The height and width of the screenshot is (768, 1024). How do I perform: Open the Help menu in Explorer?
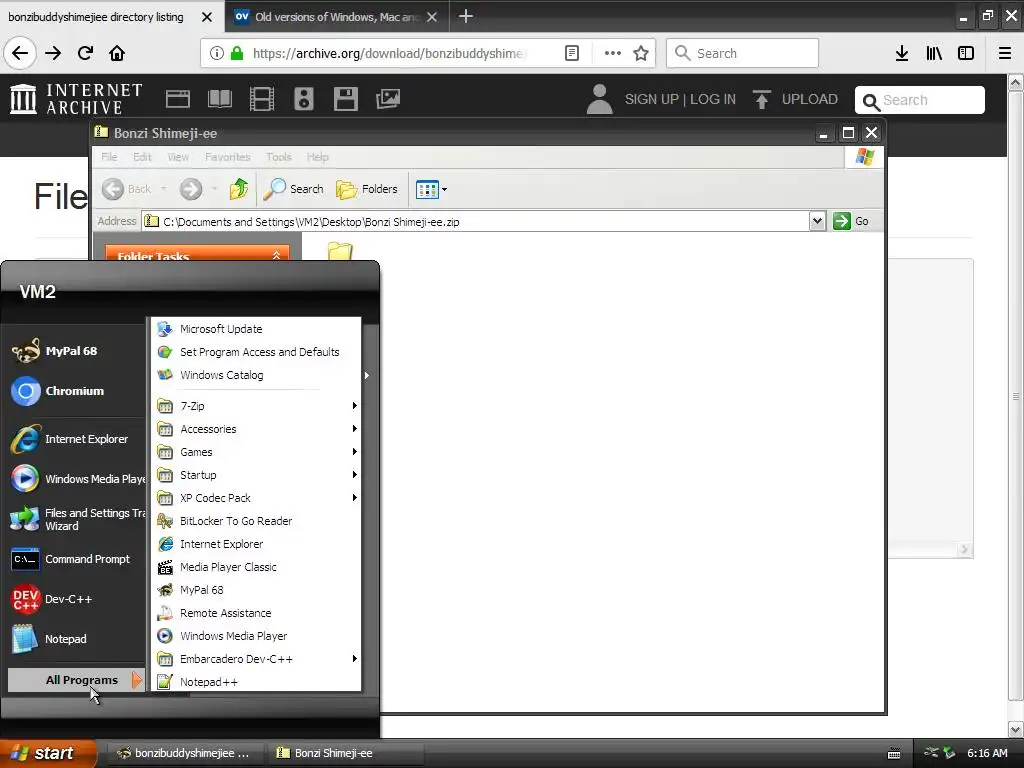[317, 157]
